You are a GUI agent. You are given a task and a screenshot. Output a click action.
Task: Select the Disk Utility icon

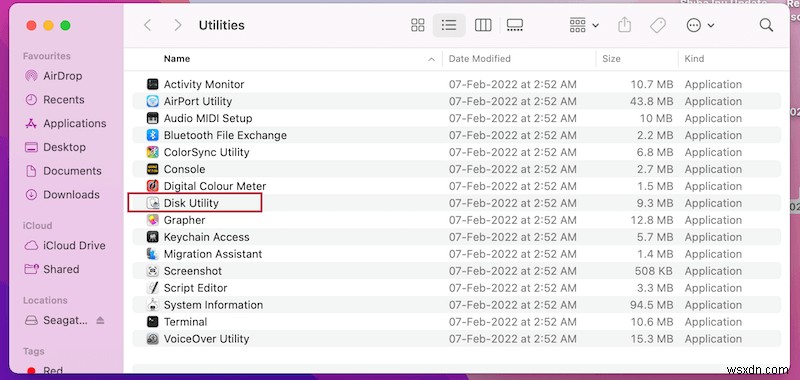pos(153,203)
